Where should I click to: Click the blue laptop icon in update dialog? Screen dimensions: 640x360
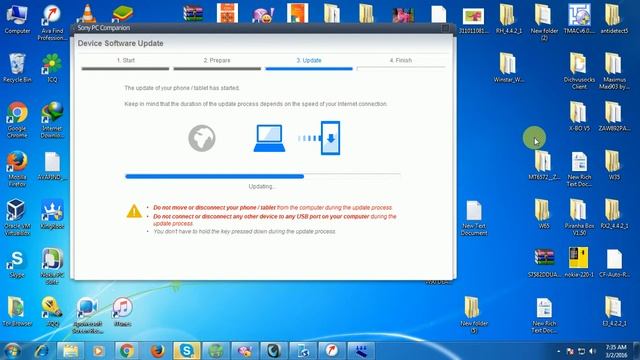tap(269, 138)
